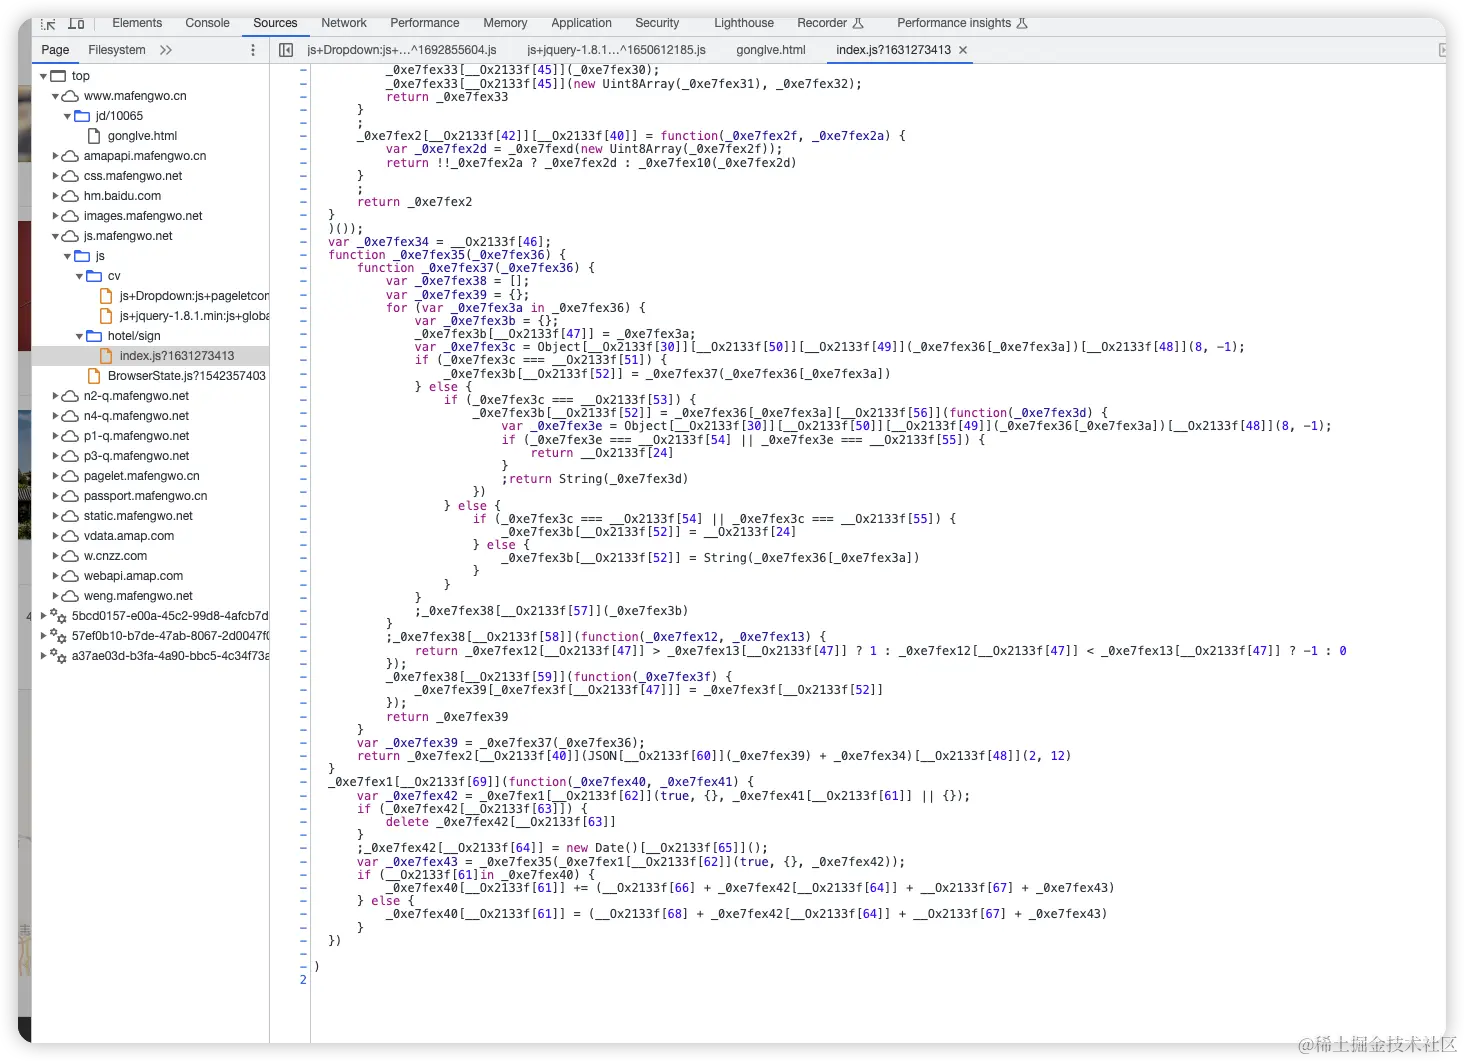Open gear settings for service worker 5bcd0157
The image size is (1464, 1061).
(x=57, y=615)
